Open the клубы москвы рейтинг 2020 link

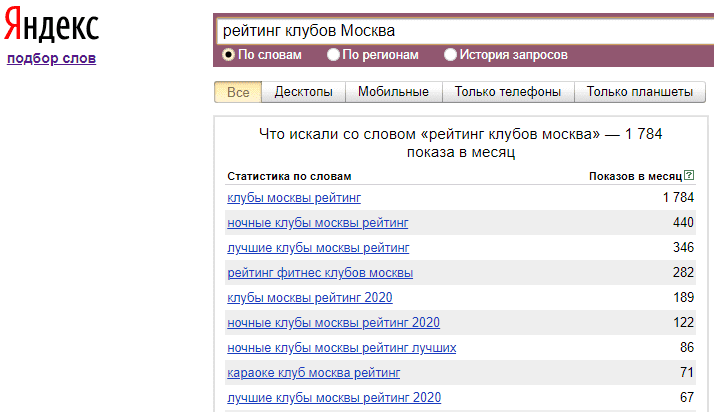[x=310, y=298]
